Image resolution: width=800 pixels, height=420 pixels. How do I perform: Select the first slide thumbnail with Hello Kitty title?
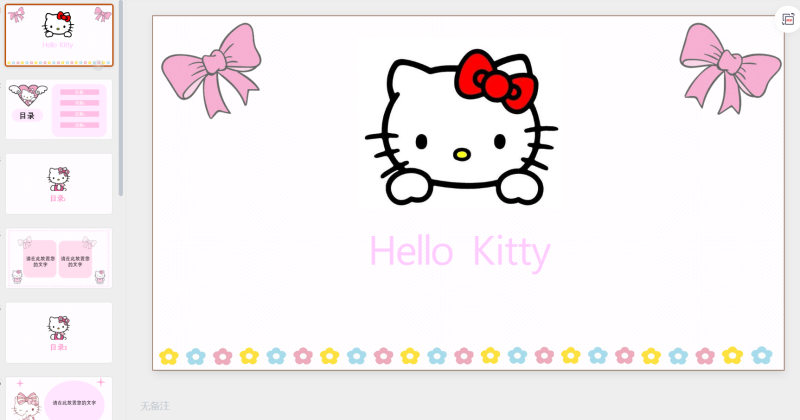[x=59, y=35]
